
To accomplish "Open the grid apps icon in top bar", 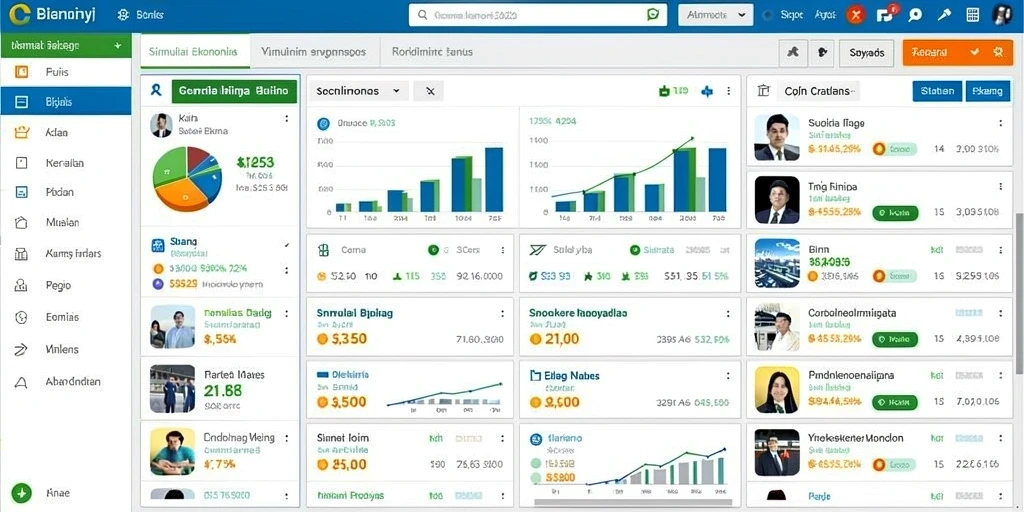I will pos(972,16).
